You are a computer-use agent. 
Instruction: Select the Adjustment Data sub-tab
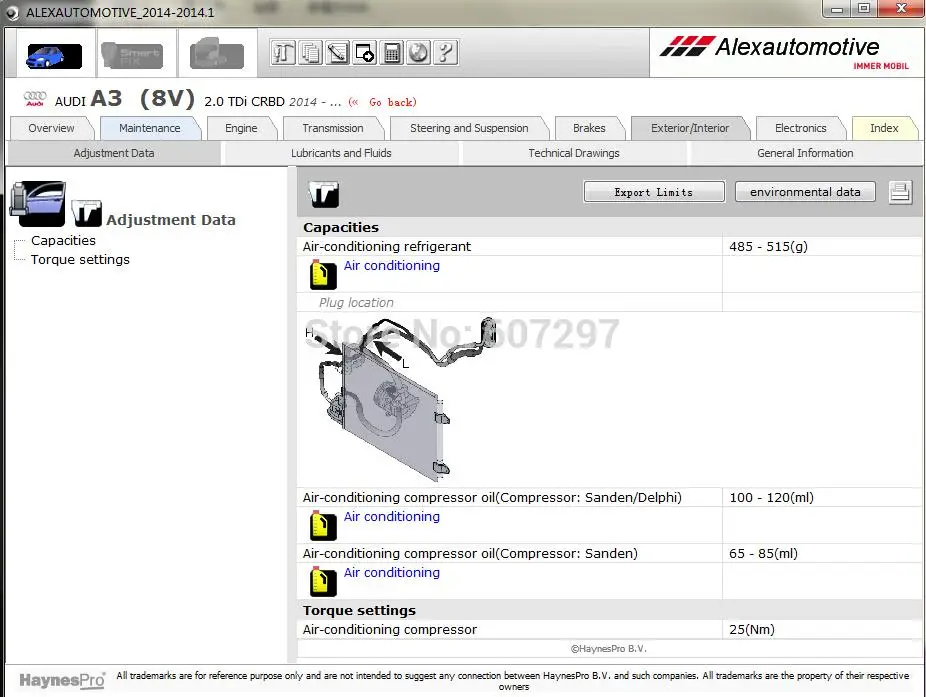coord(114,153)
